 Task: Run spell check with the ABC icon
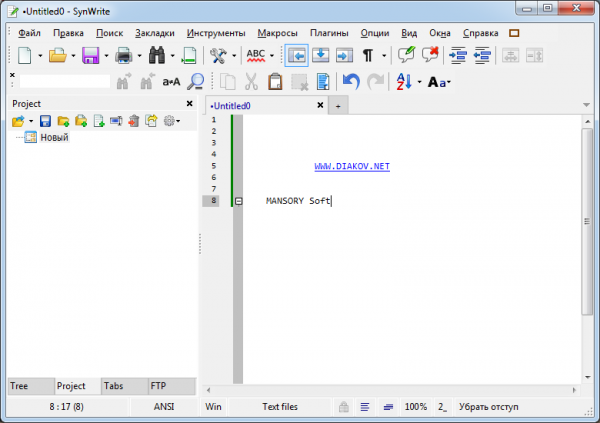point(256,56)
